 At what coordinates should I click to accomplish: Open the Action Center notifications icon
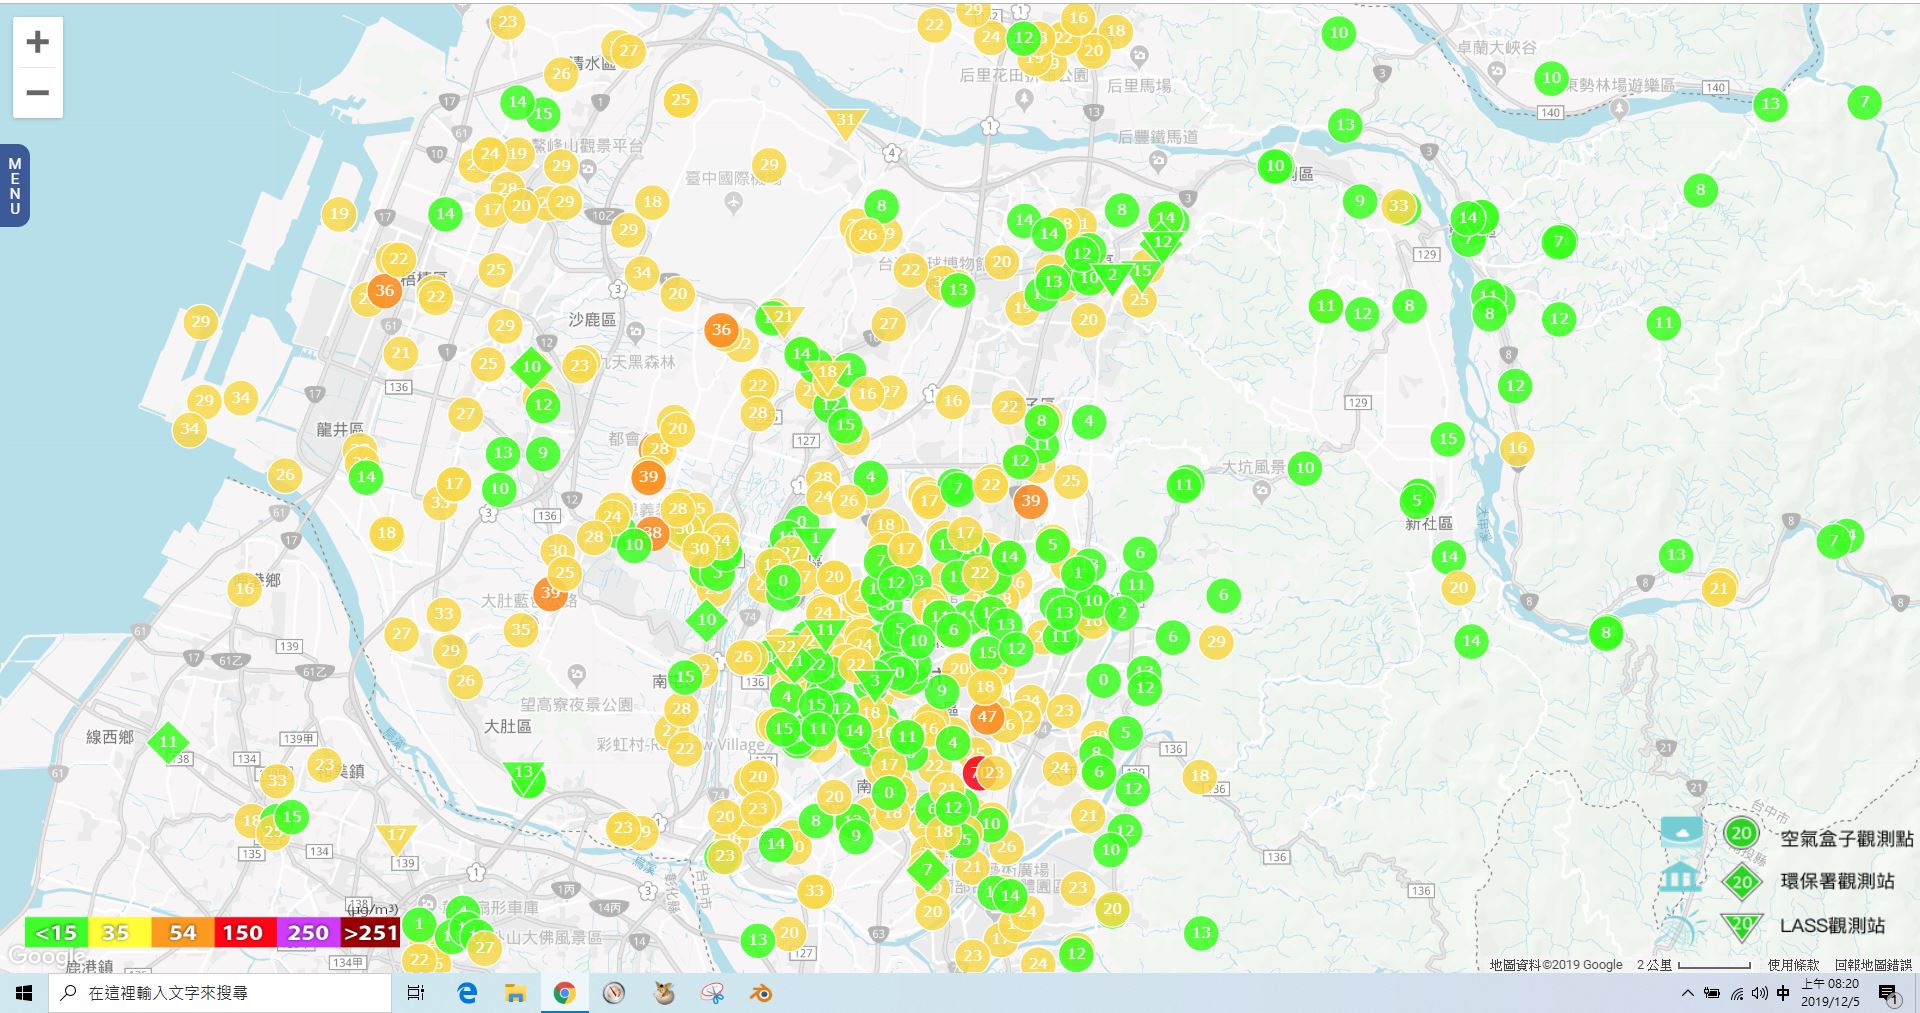coord(1889,993)
